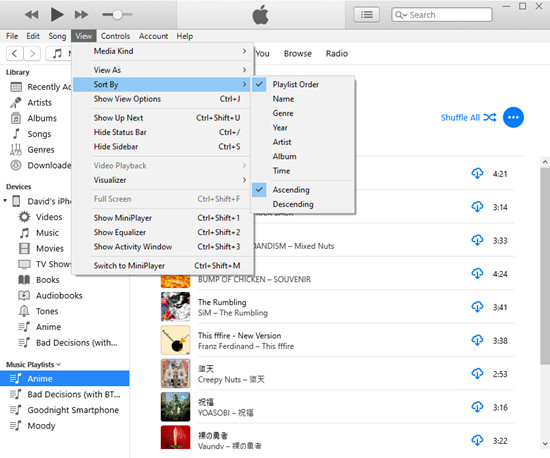Select Bad Decisions in Music Playlists

click(x=65, y=395)
